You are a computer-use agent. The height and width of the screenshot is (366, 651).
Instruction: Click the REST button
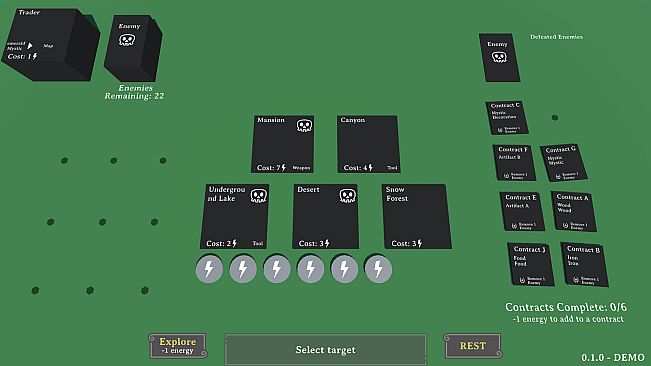click(x=472, y=346)
